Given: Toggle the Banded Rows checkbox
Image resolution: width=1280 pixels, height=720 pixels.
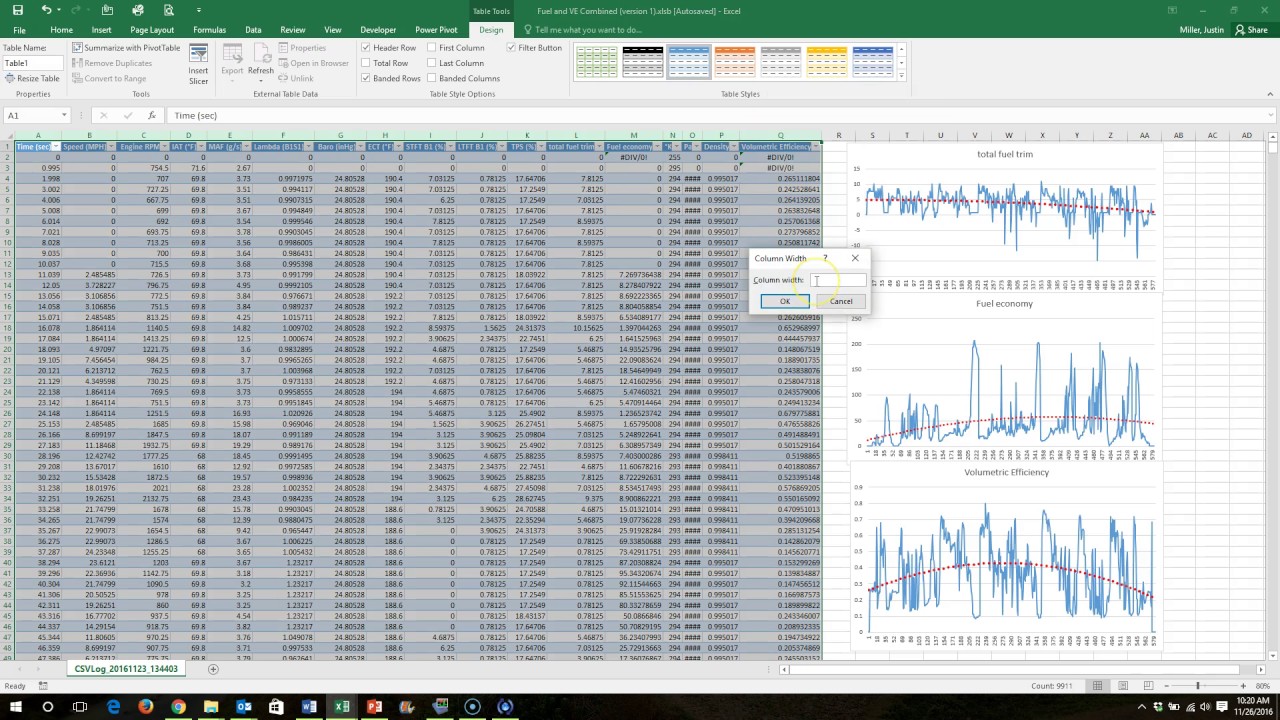Looking at the screenshot, I should click(367, 78).
